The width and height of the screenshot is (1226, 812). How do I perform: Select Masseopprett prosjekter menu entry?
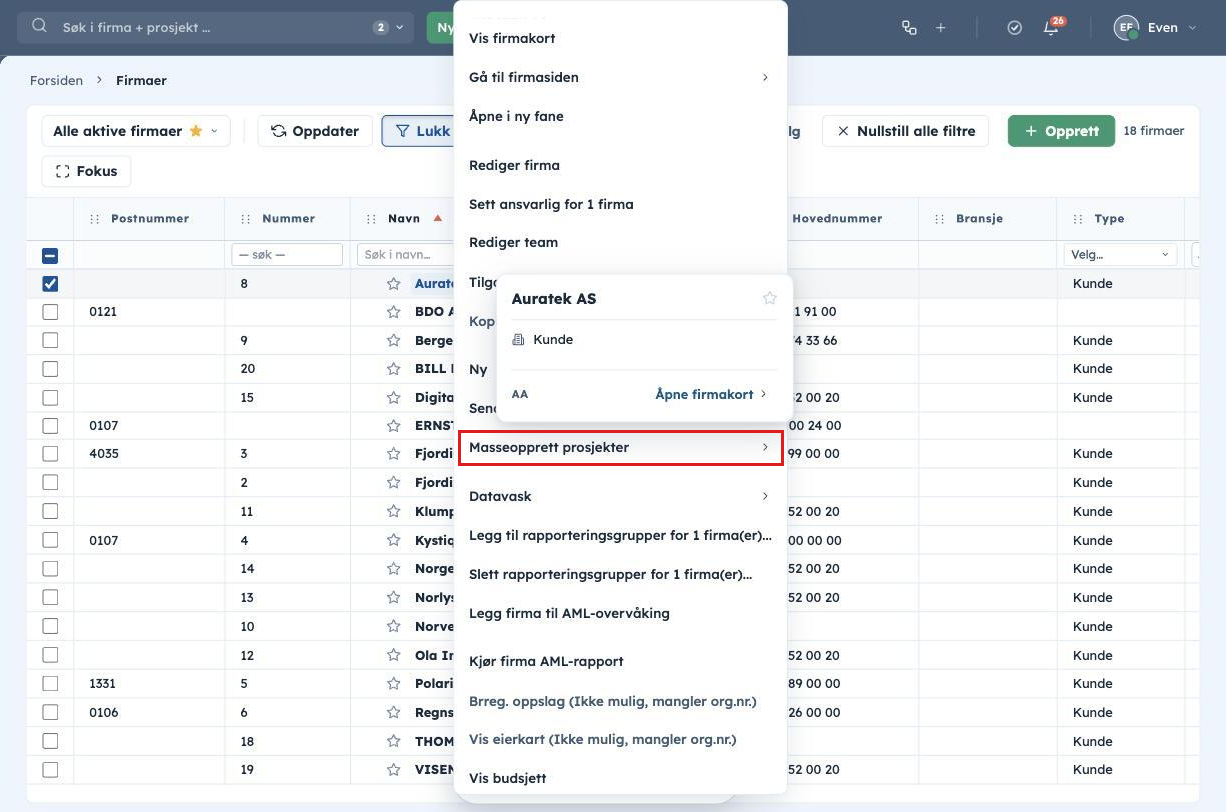[x=620, y=447]
